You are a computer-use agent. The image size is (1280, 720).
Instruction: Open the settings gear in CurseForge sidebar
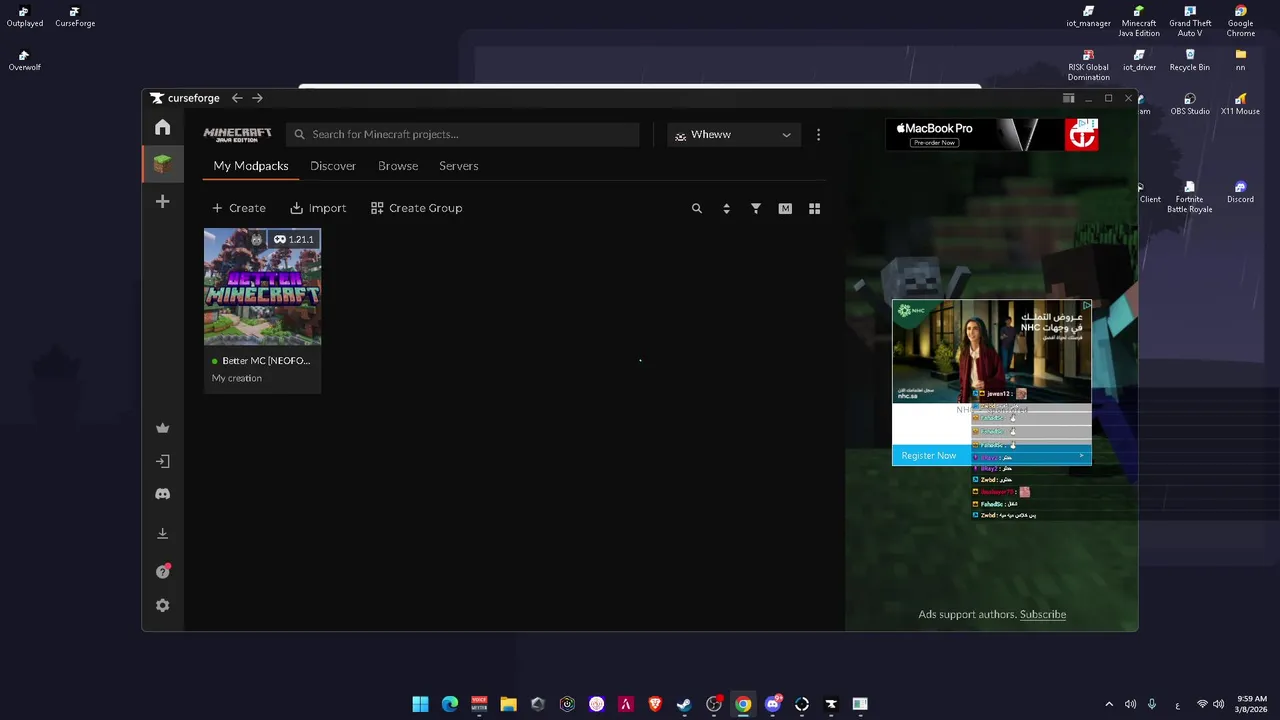pos(162,605)
